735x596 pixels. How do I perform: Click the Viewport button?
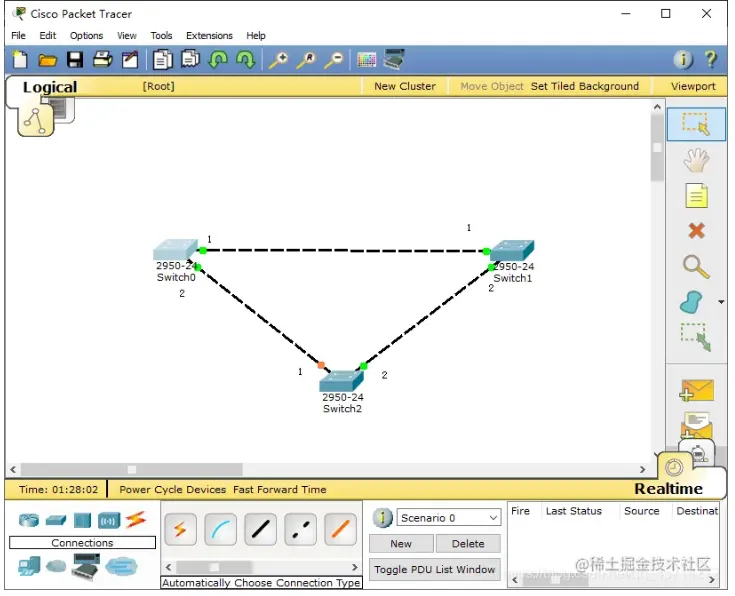[x=693, y=86]
